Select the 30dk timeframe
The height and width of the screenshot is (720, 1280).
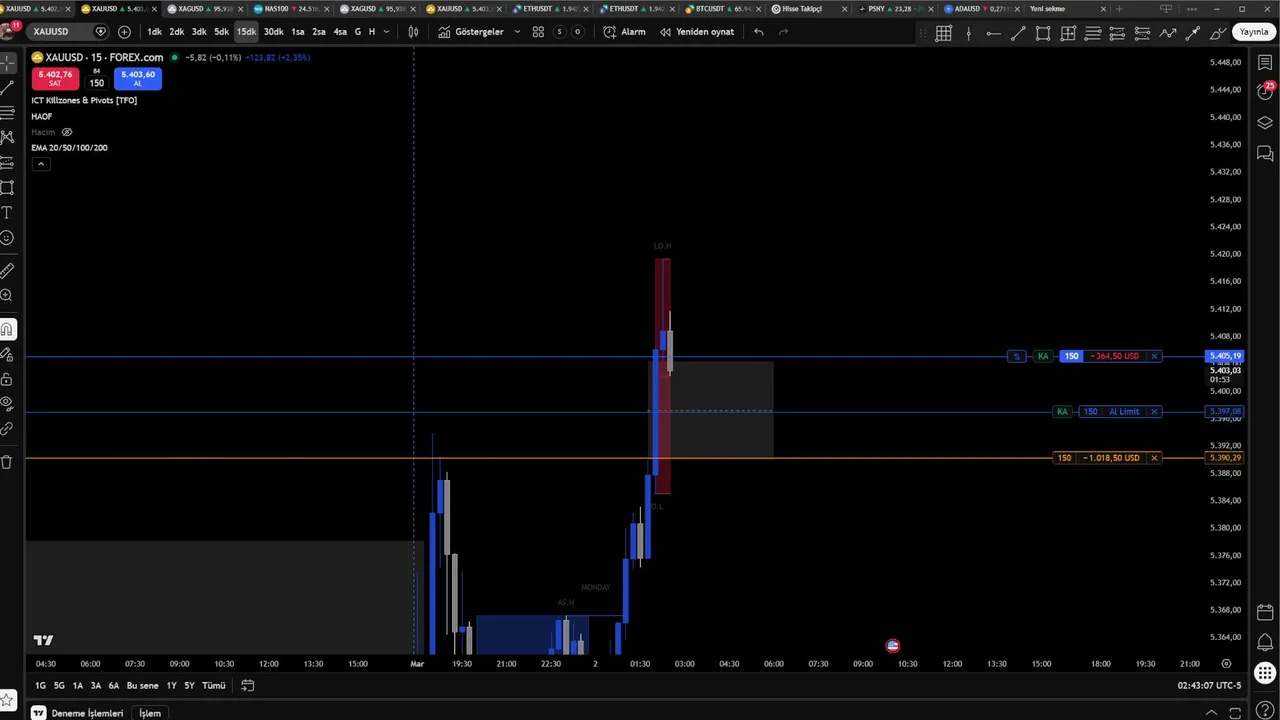coord(273,31)
